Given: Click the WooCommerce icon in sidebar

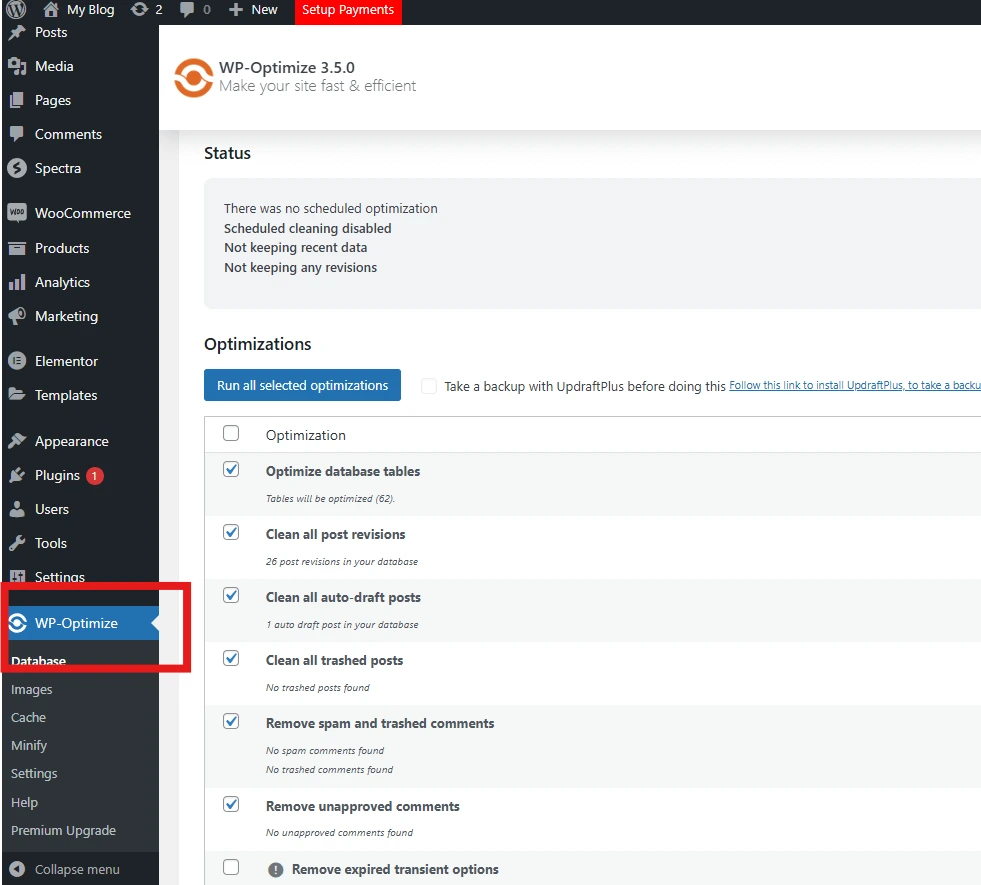Looking at the screenshot, I should (x=16, y=213).
